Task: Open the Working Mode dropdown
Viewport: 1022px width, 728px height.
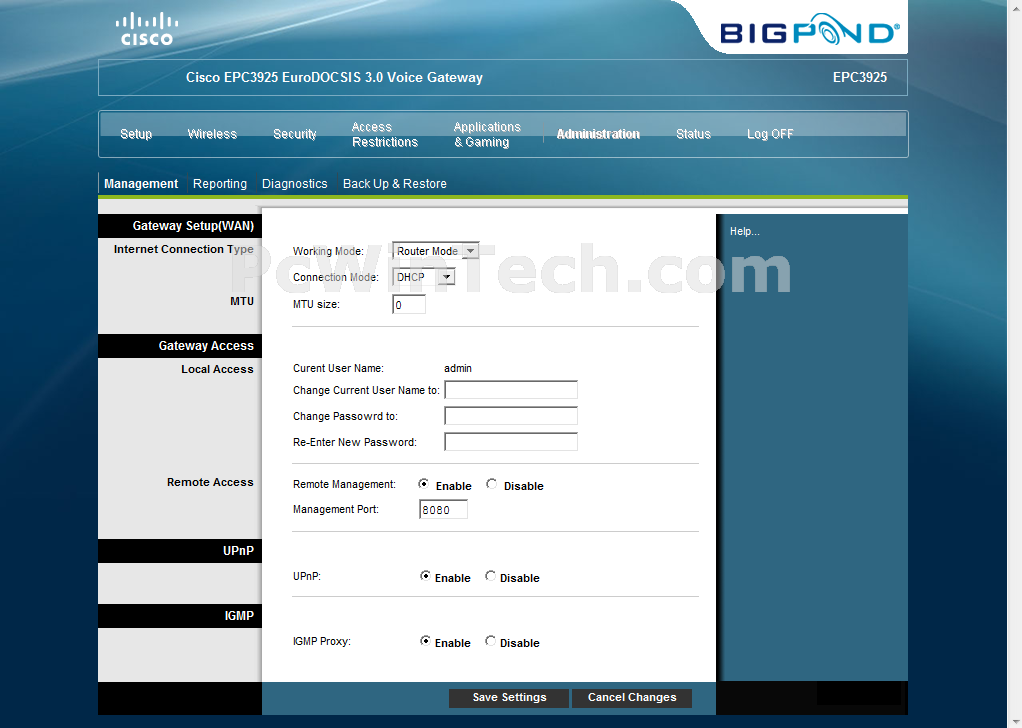Action: pyautogui.click(x=435, y=251)
